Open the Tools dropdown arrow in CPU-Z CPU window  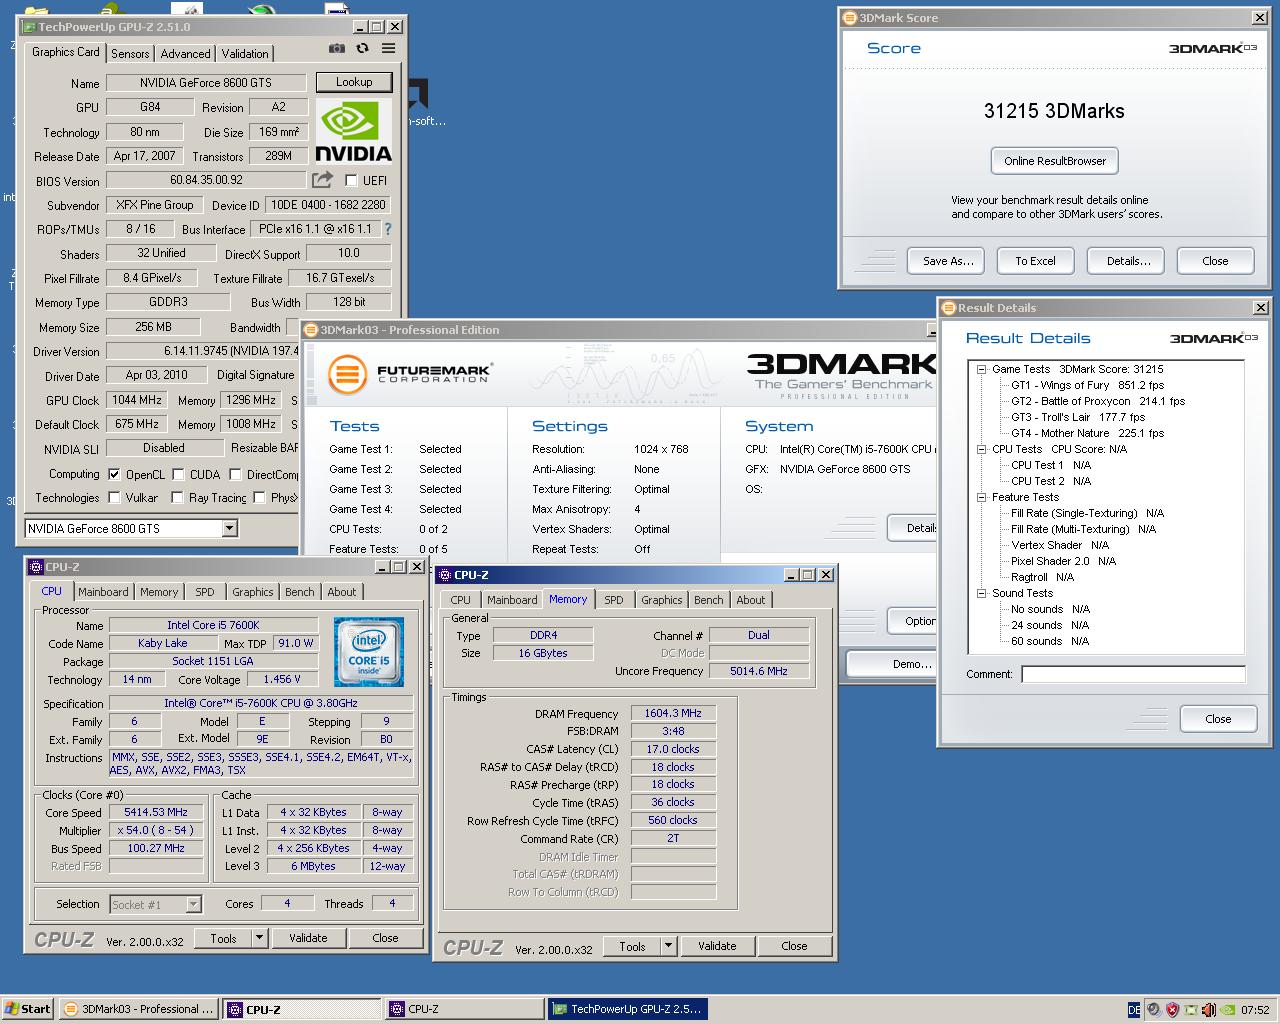click(x=259, y=938)
